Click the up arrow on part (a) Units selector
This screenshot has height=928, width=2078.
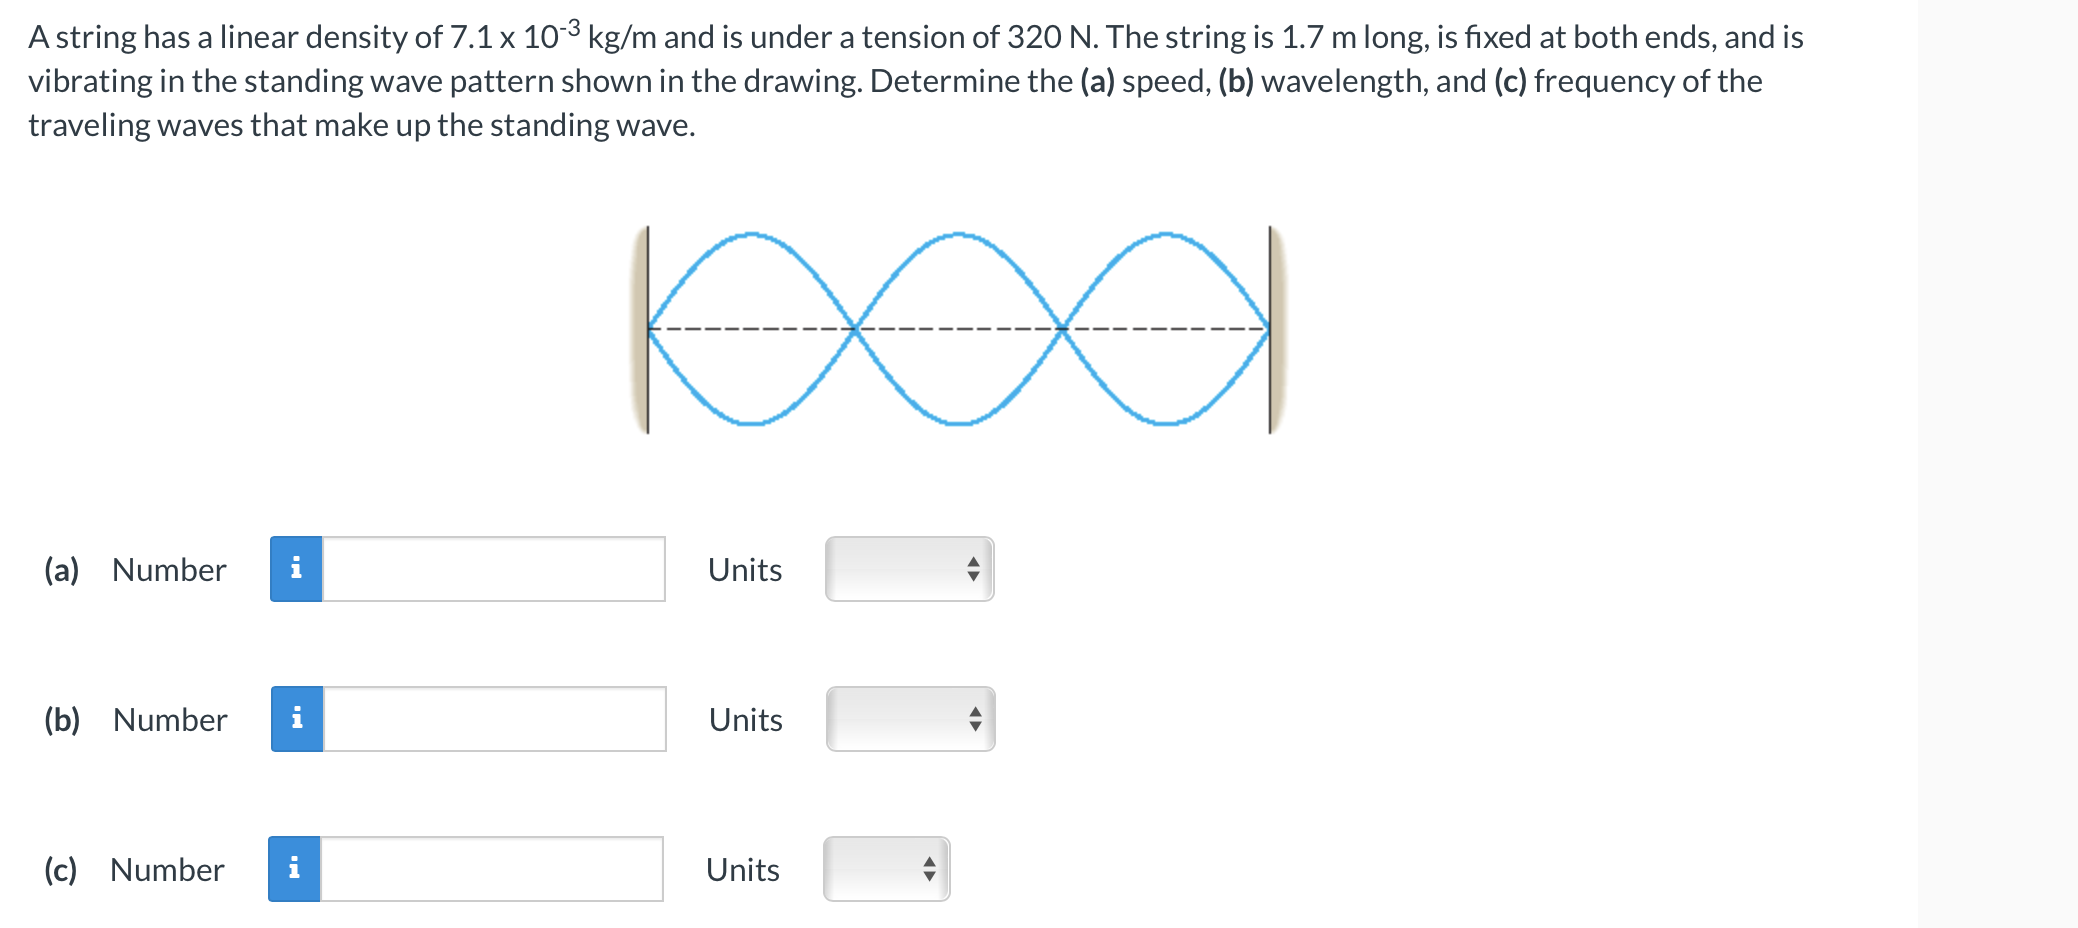coord(976,562)
